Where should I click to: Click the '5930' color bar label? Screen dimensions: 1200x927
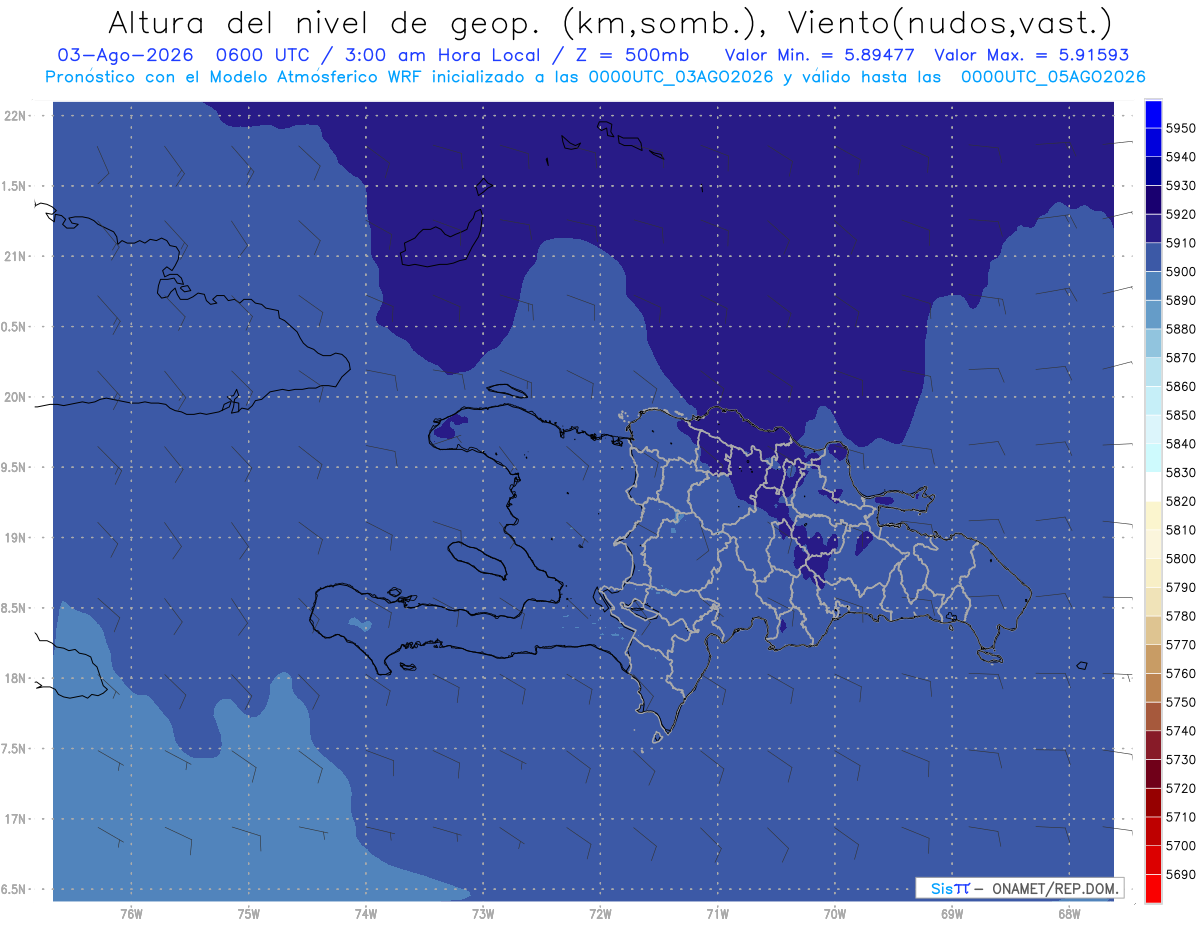[x=1180, y=186]
